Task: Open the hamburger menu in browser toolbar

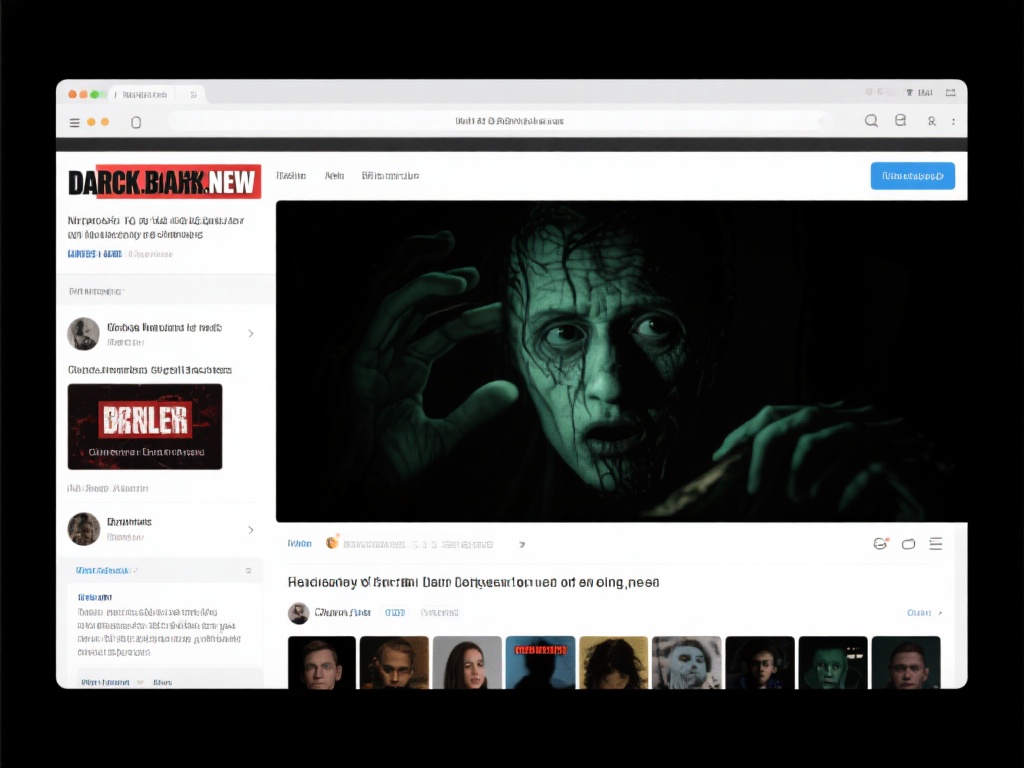Action: pyautogui.click(x=74, y=122)
